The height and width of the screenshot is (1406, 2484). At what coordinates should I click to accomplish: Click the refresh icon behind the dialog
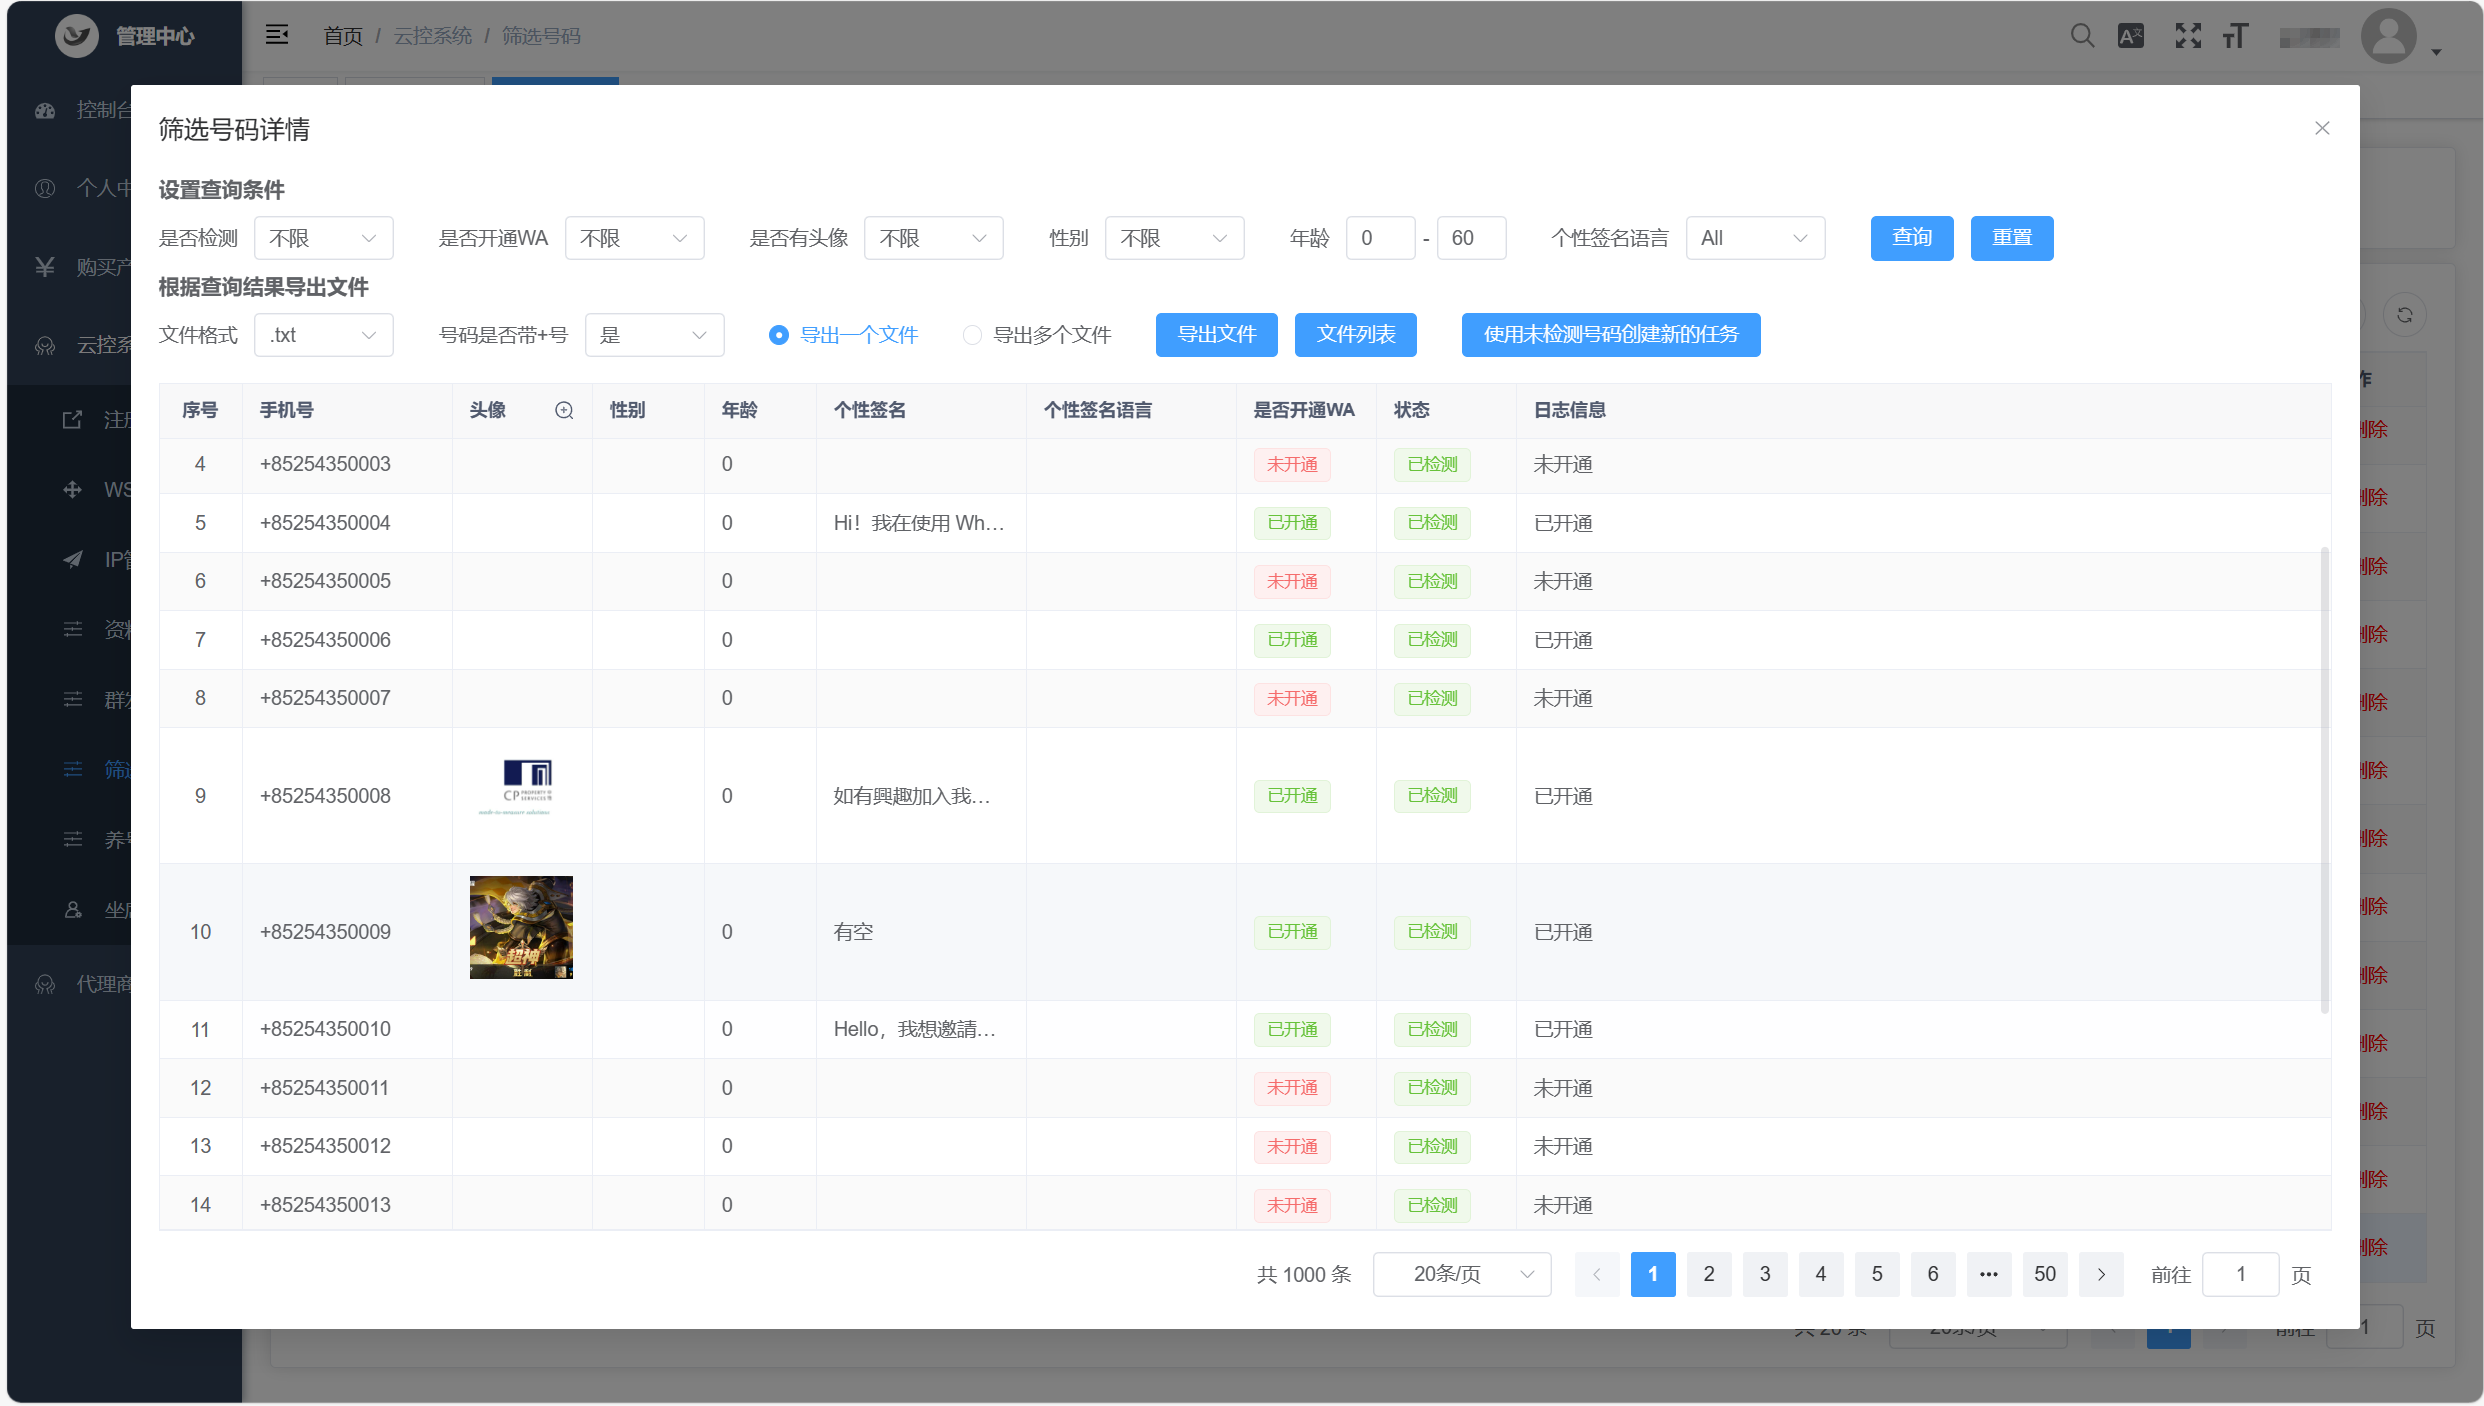pyautogui.click(x=2405, y=315)
